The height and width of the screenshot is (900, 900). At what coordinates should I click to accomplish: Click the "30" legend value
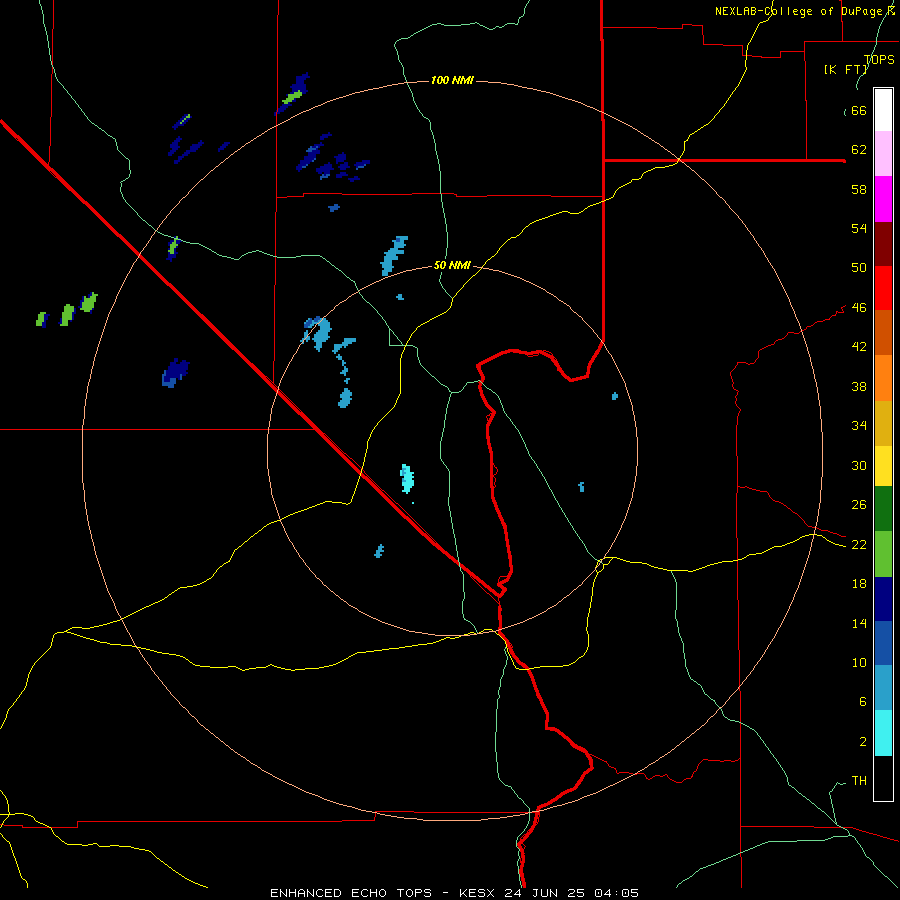pos(859,465)
